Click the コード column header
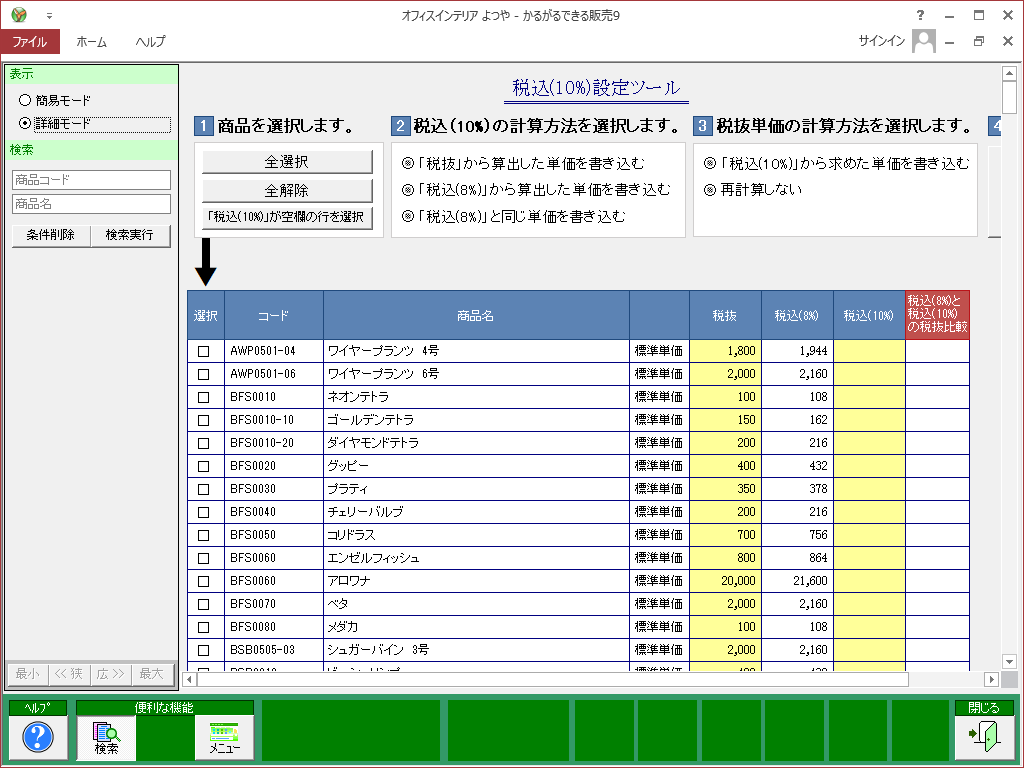This screenshot has height=768, width=1024. 274,315
